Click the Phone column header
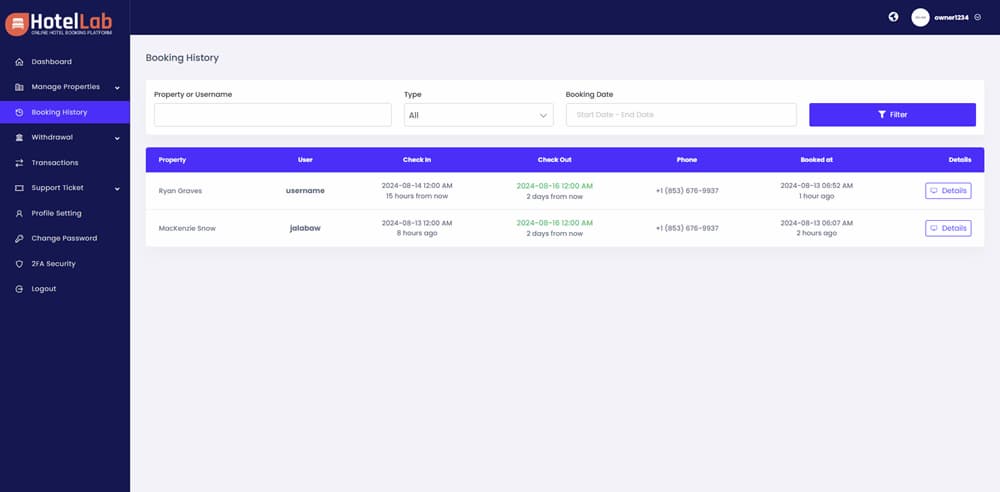The image size is (1000, 492). click(x=687, y=160)
